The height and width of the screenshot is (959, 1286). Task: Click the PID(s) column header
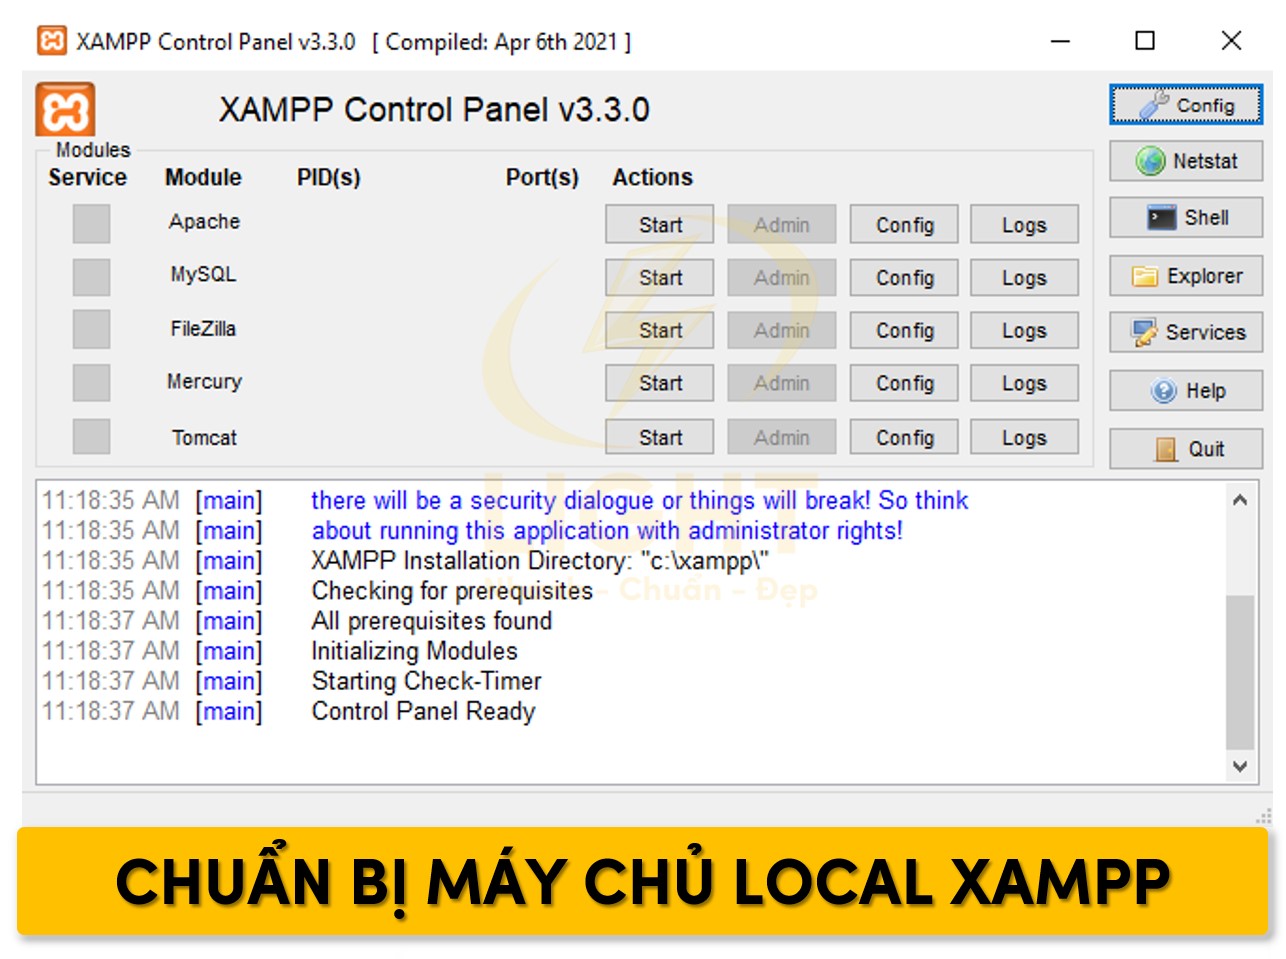coord(329,178)
